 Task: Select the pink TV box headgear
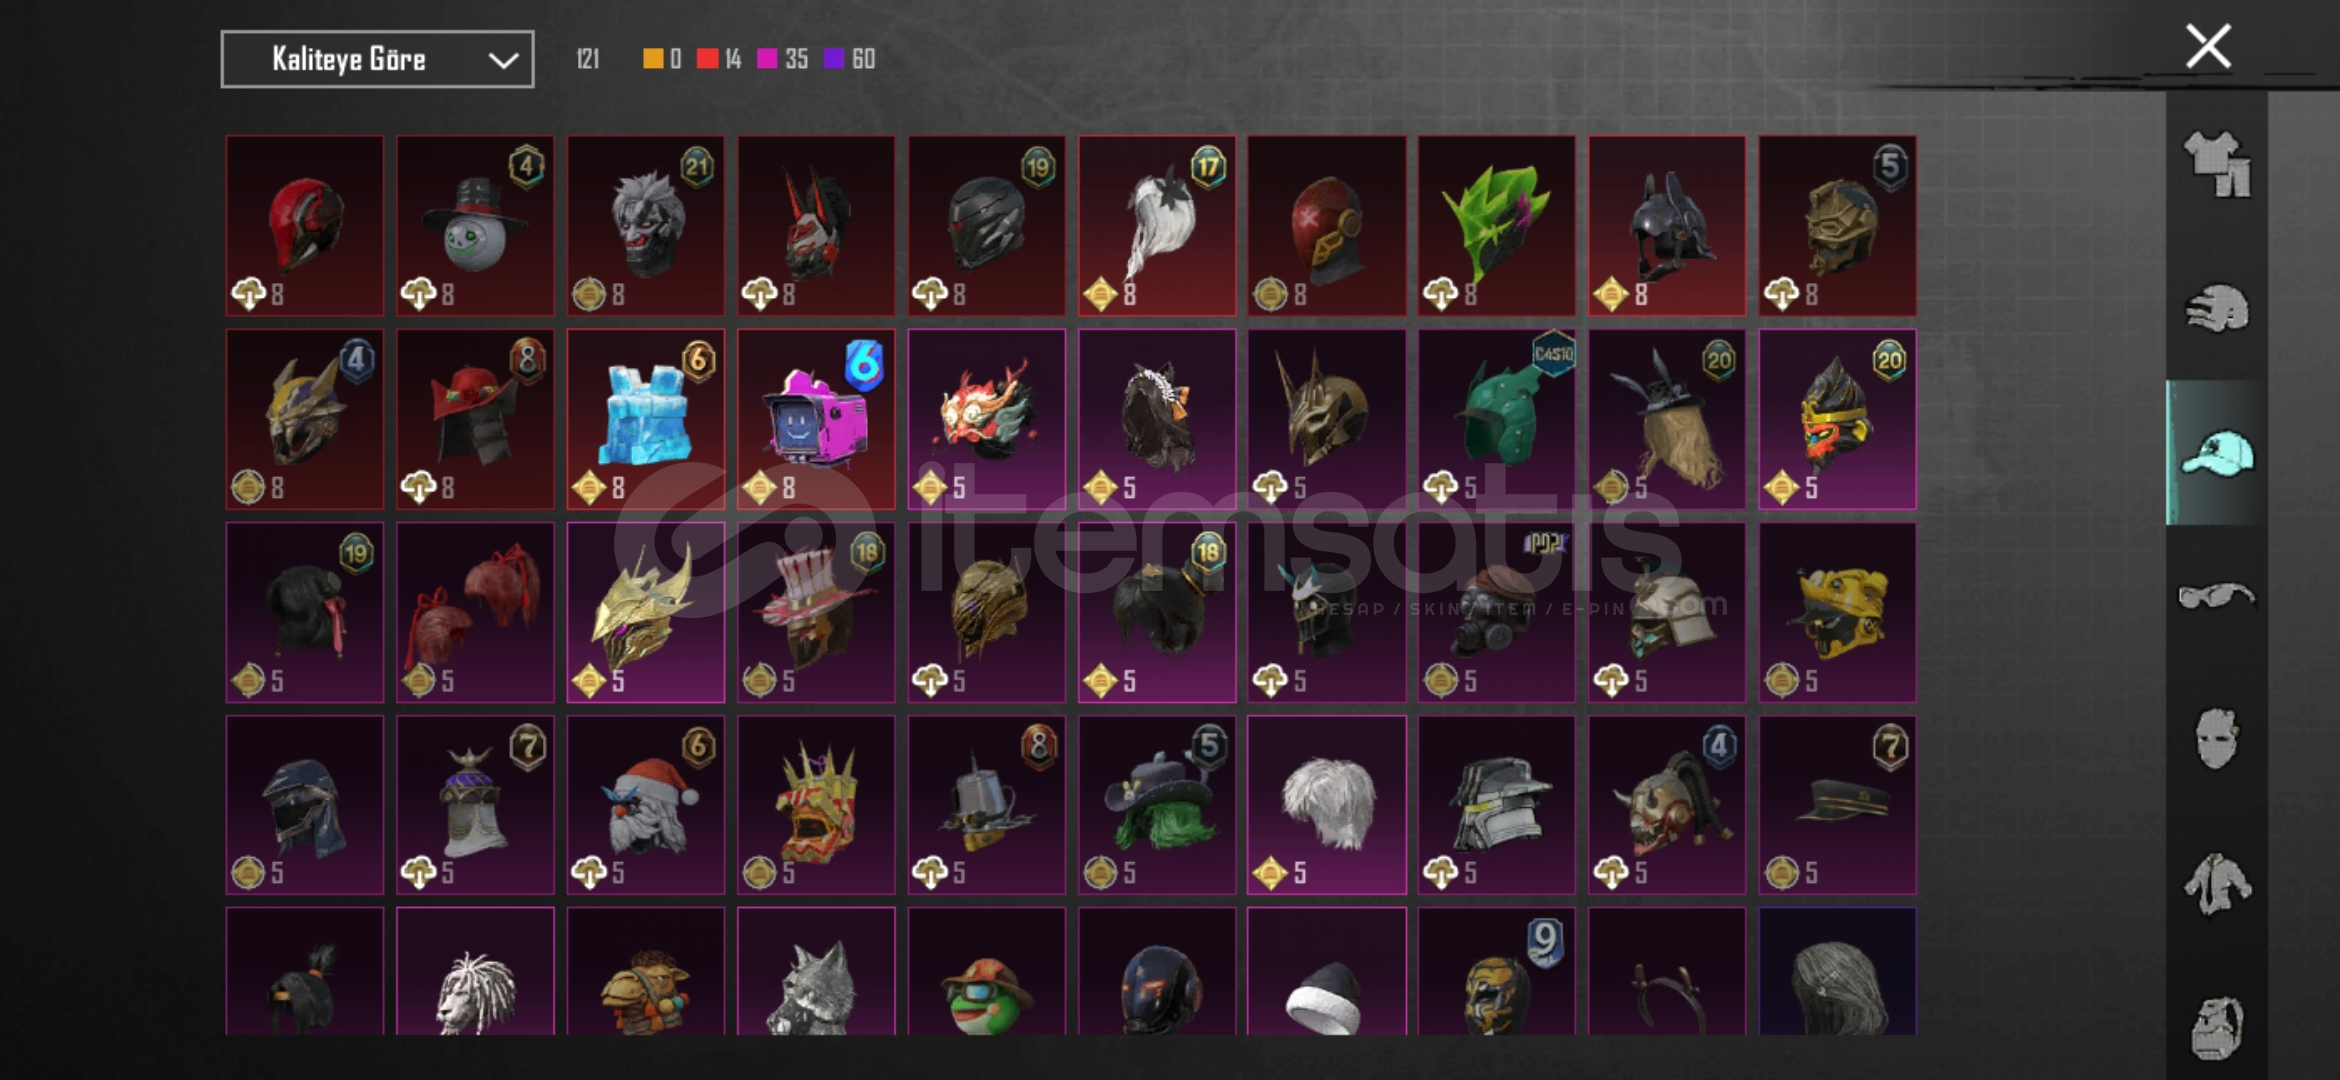(816, 419)
